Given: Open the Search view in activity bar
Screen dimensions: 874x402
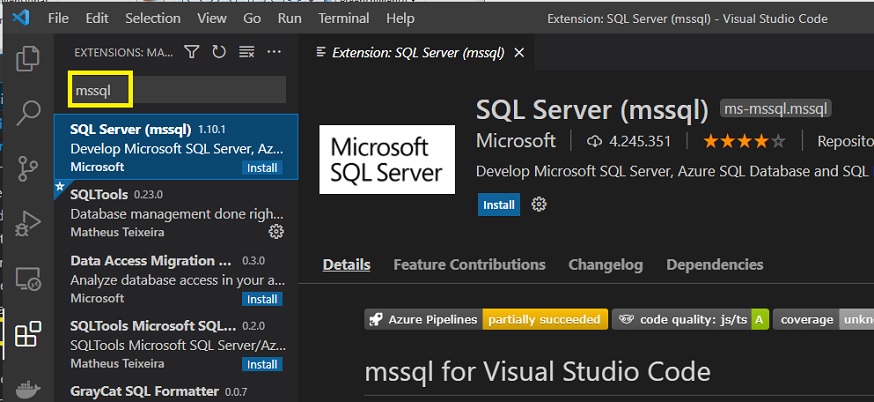Looking at the screenshot, I should coord(28,113).
